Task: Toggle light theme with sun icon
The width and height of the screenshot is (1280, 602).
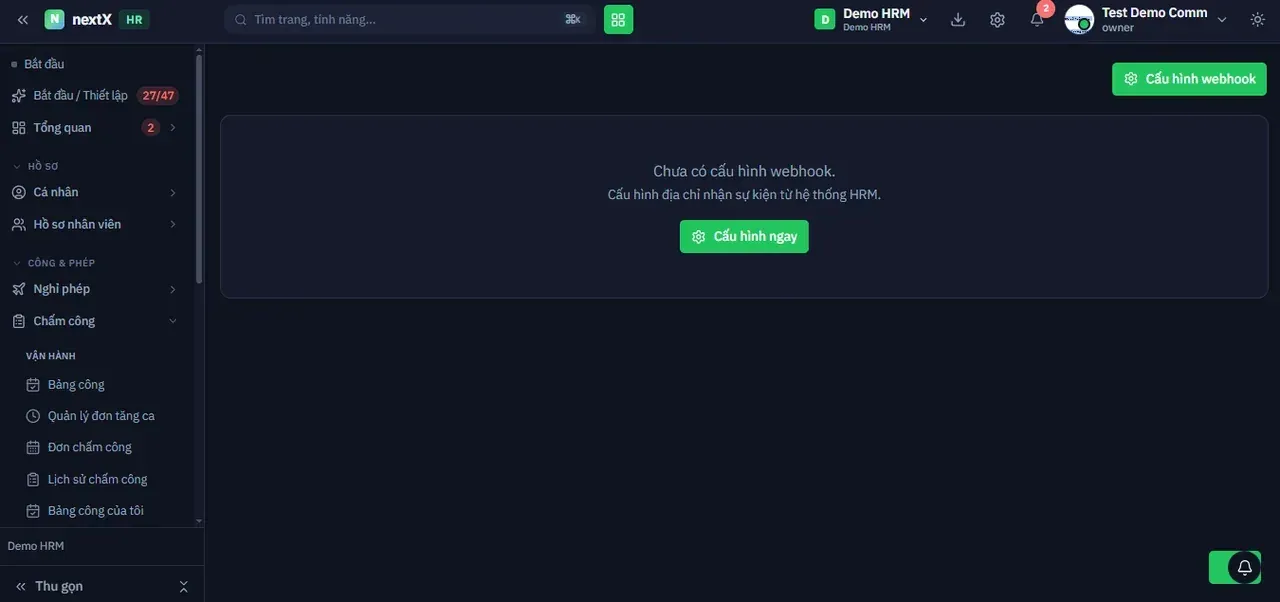Action: 1257,19
